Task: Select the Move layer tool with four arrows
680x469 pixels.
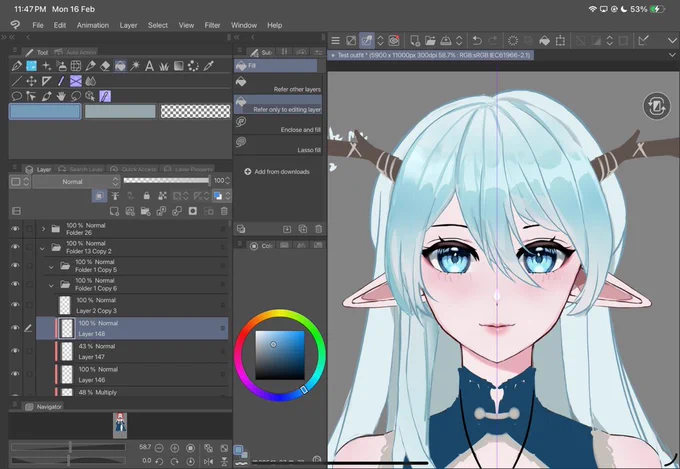Action: 31,81
